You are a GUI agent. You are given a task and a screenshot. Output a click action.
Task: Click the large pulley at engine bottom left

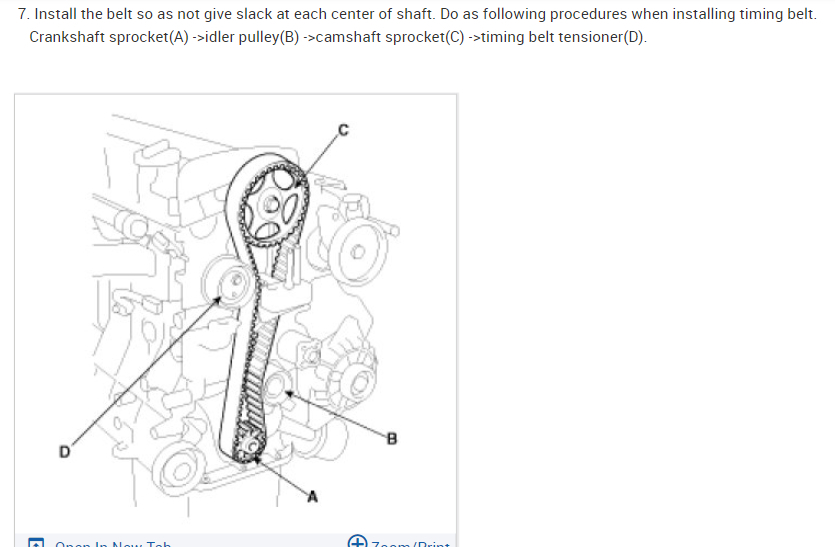coord(180,471)
